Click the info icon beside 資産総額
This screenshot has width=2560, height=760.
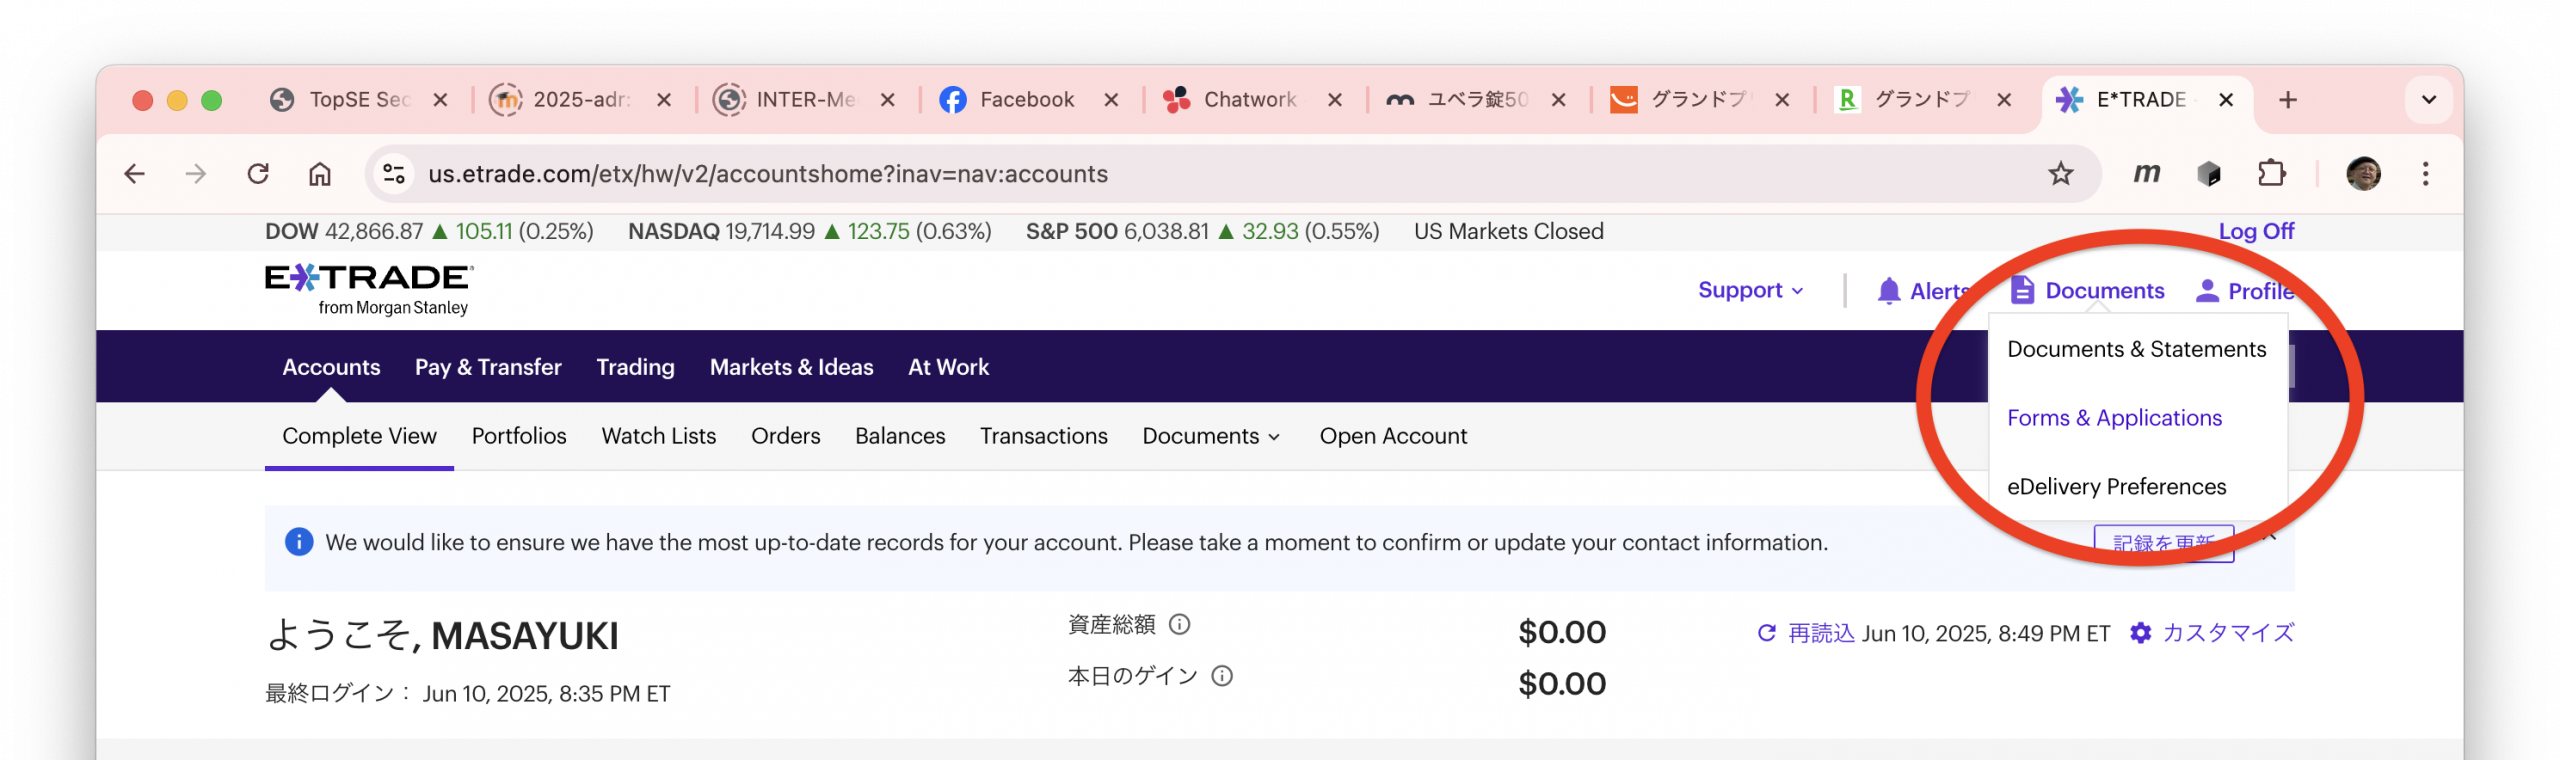coord(1180,625)
